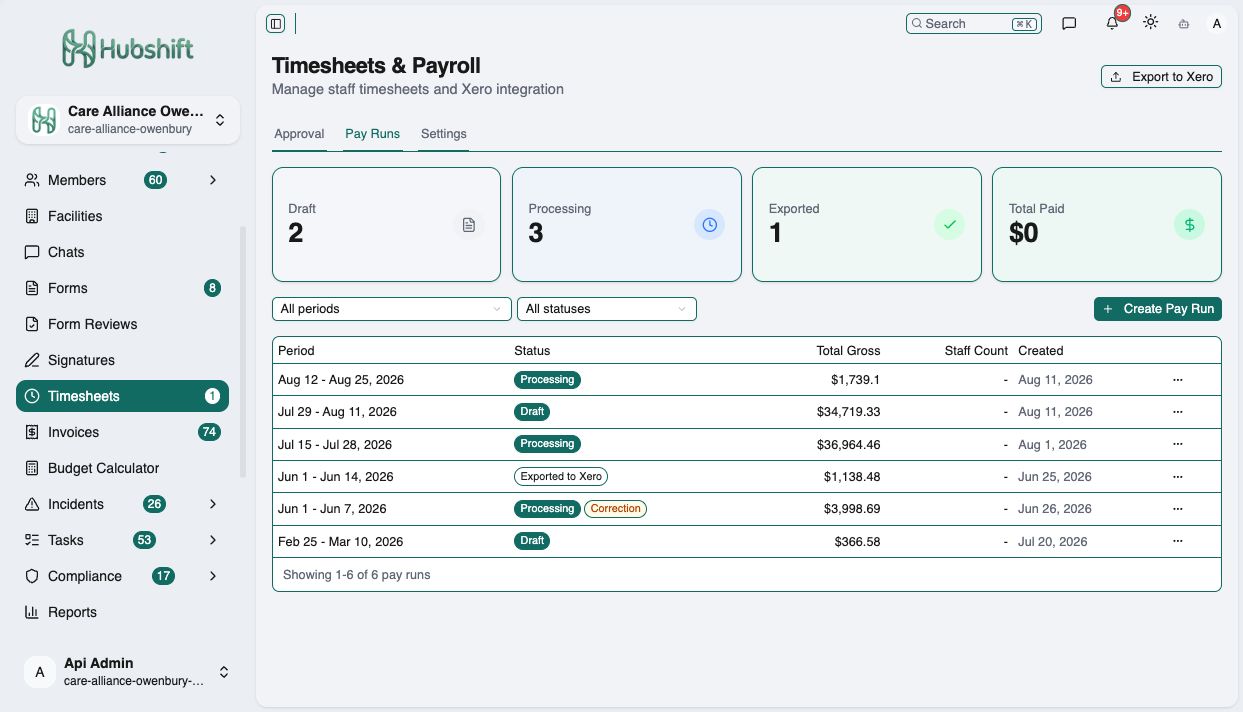Switch to the Settings tab

point(443,134)
